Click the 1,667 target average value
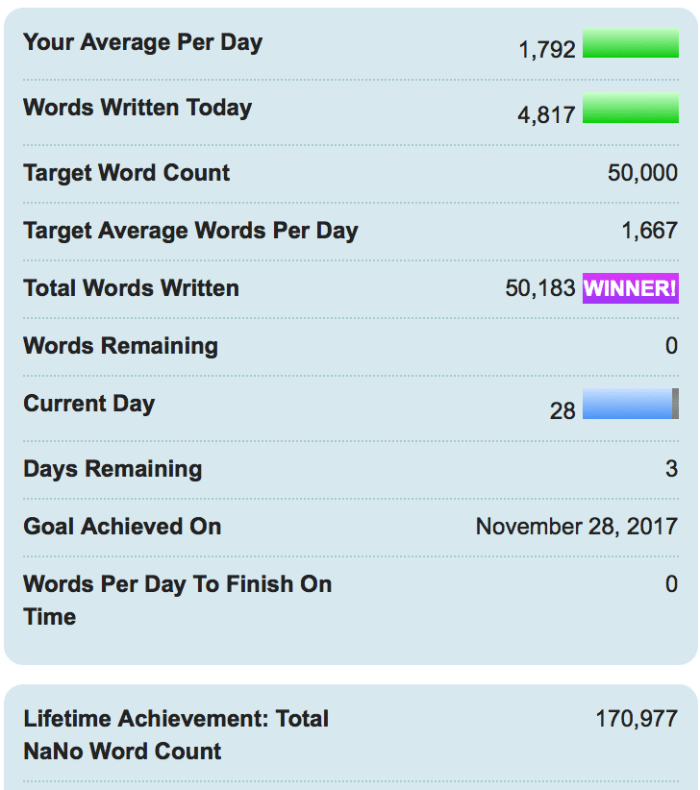The width and height of the screenshot is (700, 790). (x=649, y=231)
